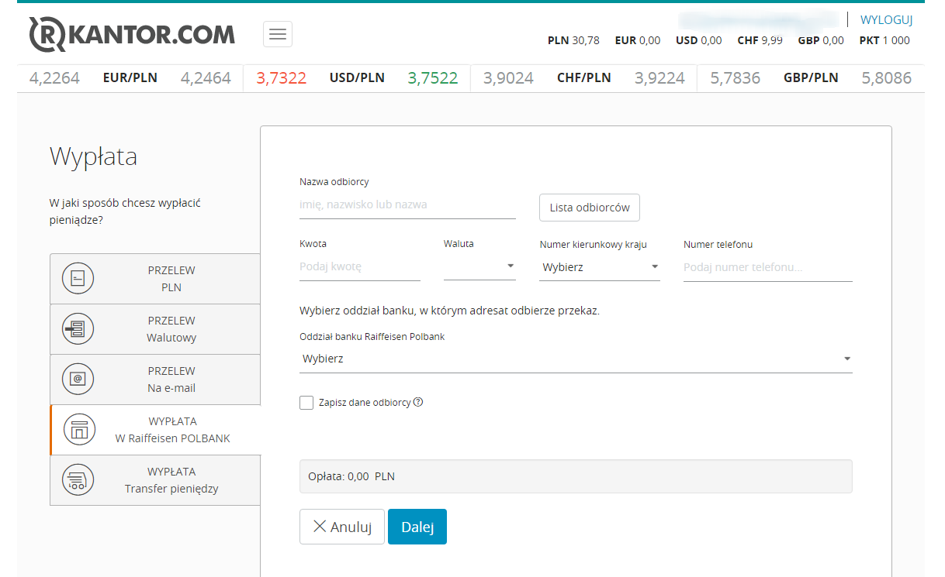The height and width of the screenshot is (577, 945).
Task: Click the PRZELEW Walutowy icon
Action: (78, 329)
